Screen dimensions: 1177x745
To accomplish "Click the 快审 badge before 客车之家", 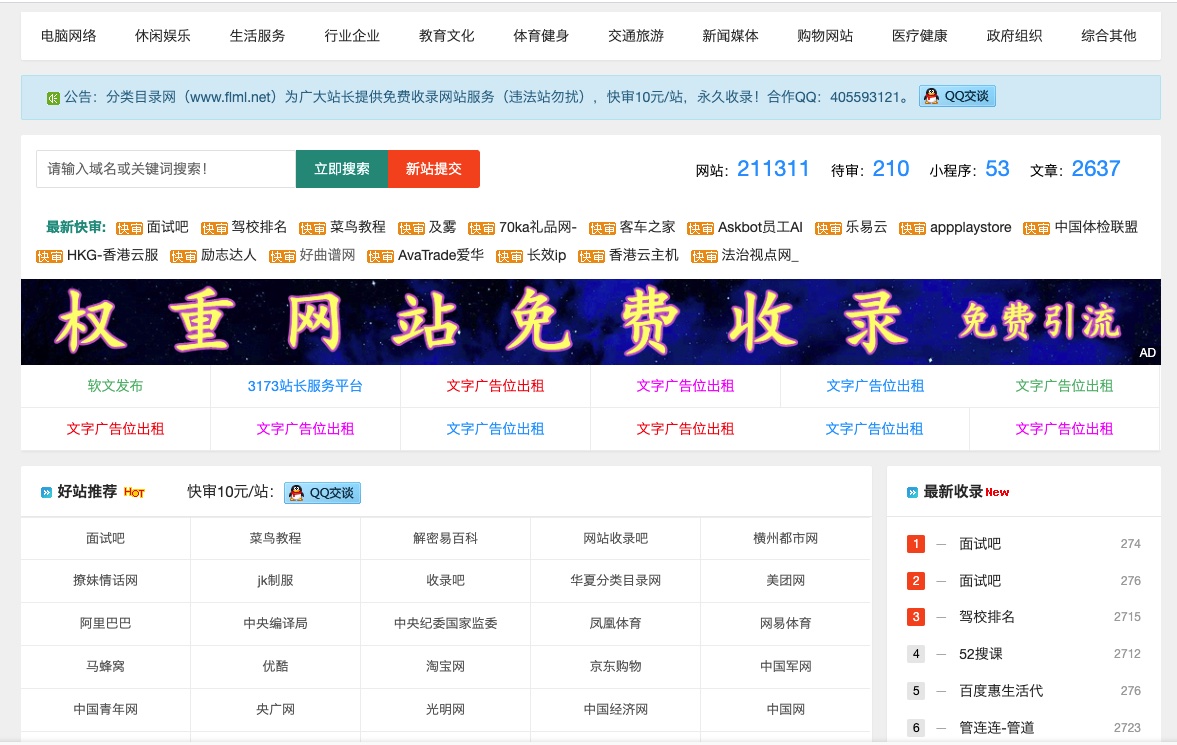I will click(602, 228).
